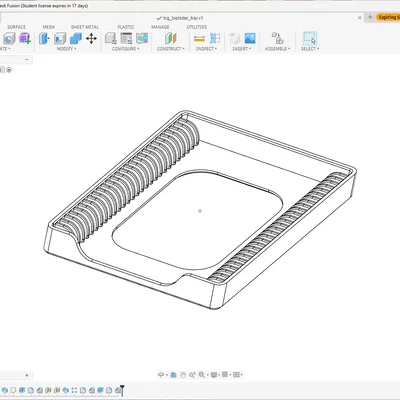Close the tcg_toplader_tray document tab
The width and height of the screenshot is (400, 400).
360,18
